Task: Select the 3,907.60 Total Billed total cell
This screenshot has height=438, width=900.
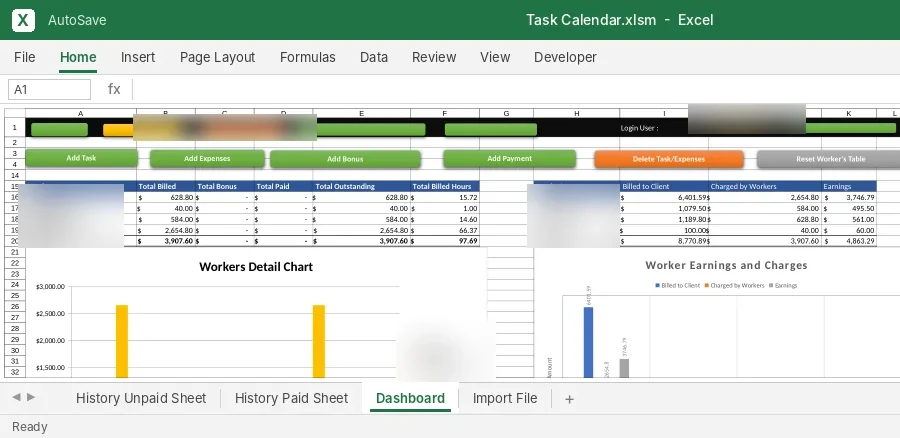Action: [166, 241]
